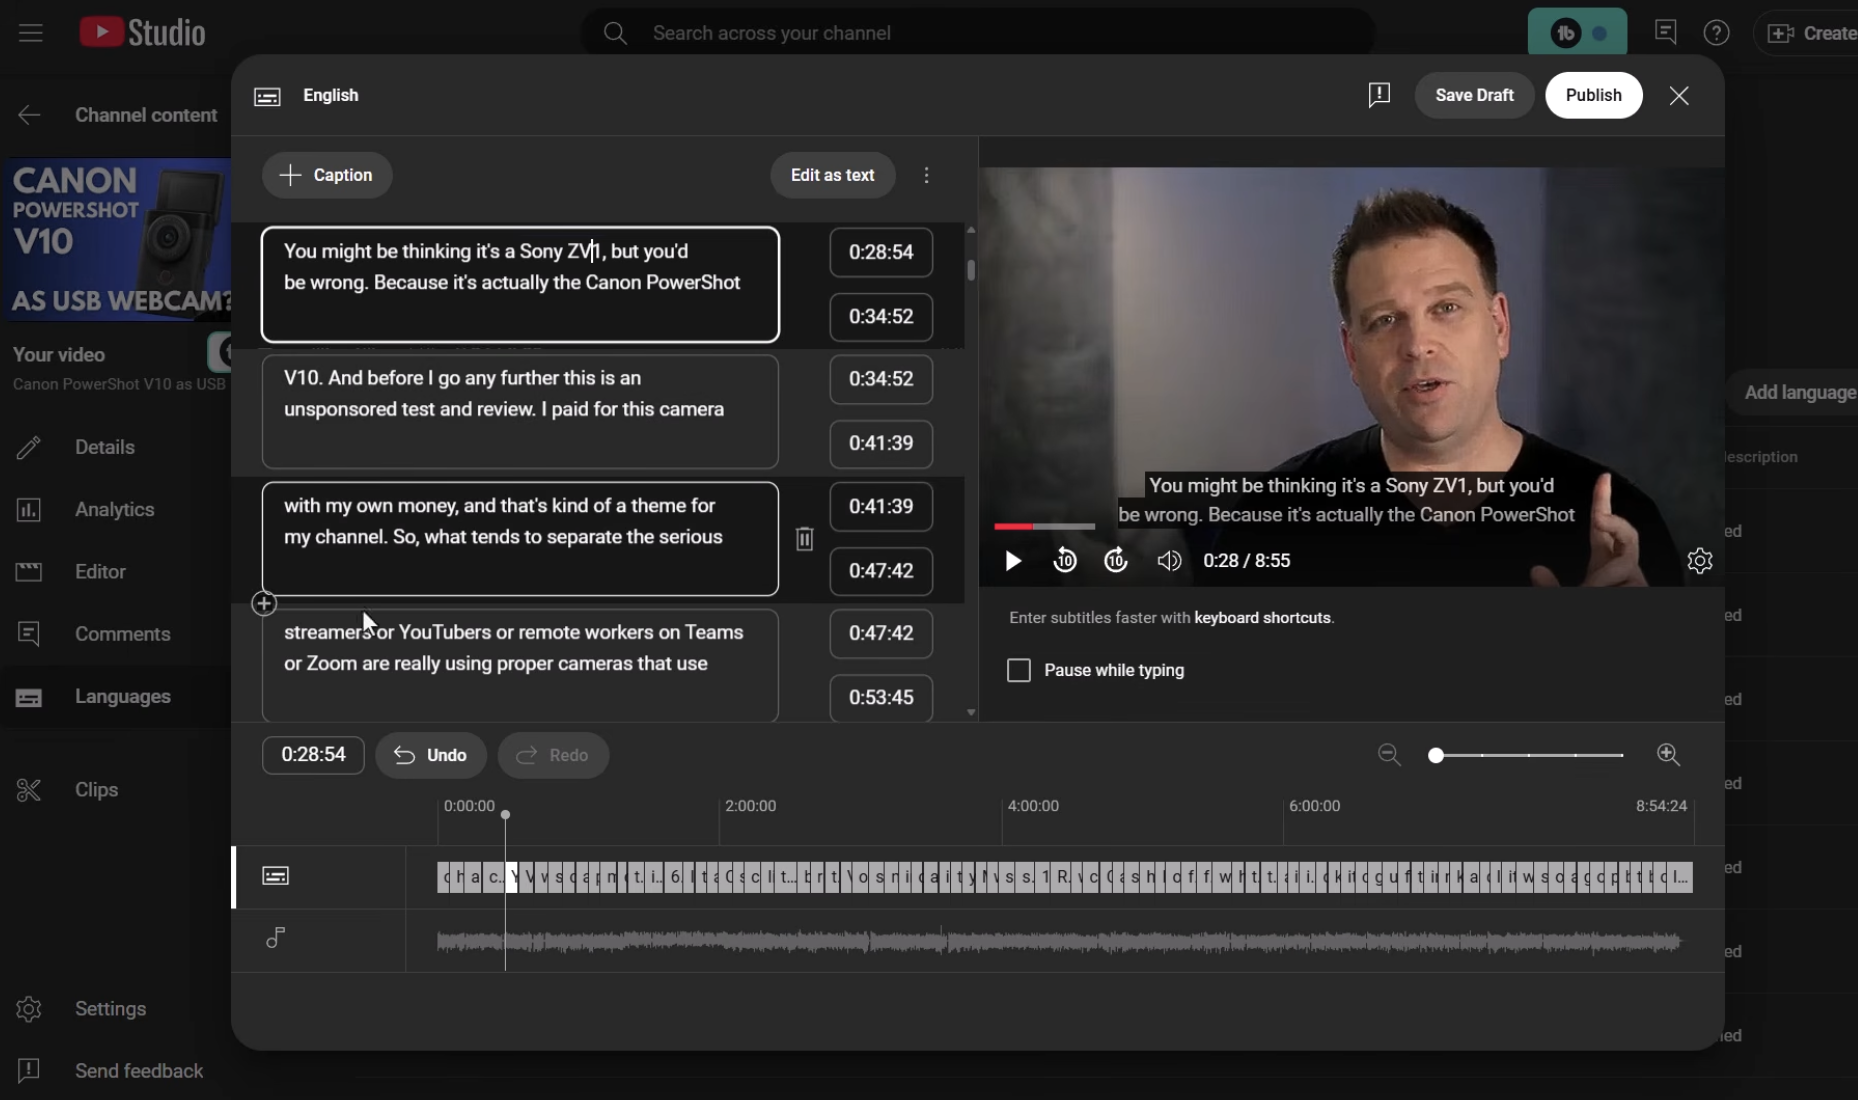The image size is (1858, 1100).
Task: Open the keyboard shortcuts link
Action: tap(1262, 618)
